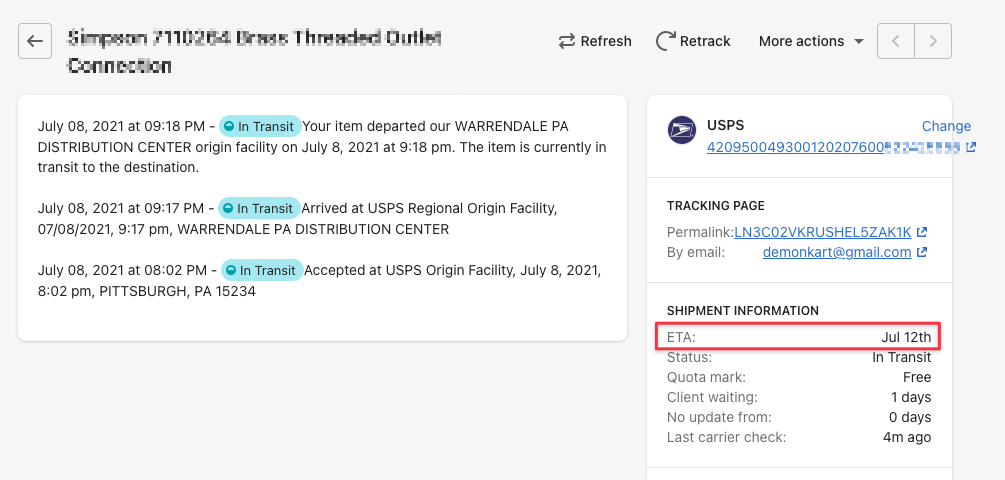
Task: Open the More actions dropdown
Action: (811, 41)
